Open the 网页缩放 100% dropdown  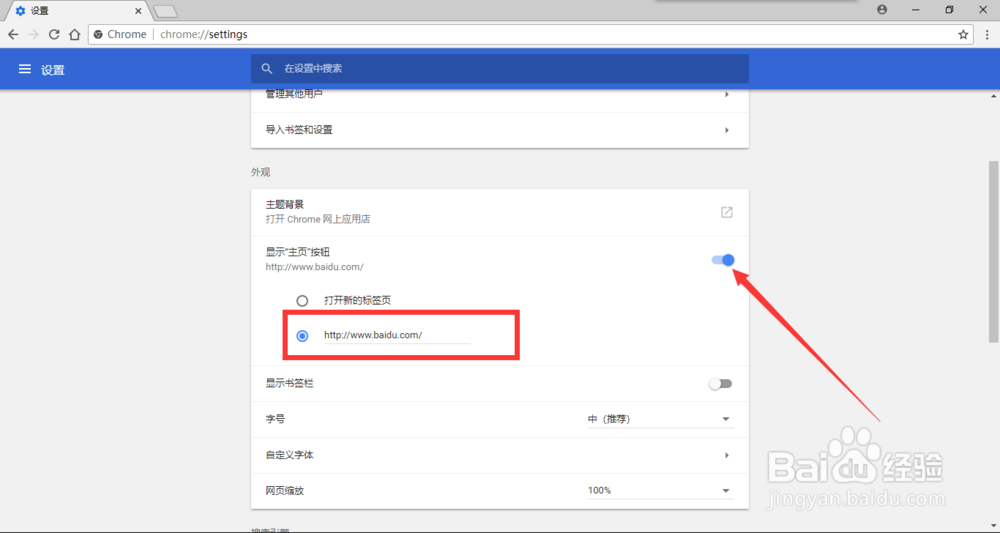[660, 490]
